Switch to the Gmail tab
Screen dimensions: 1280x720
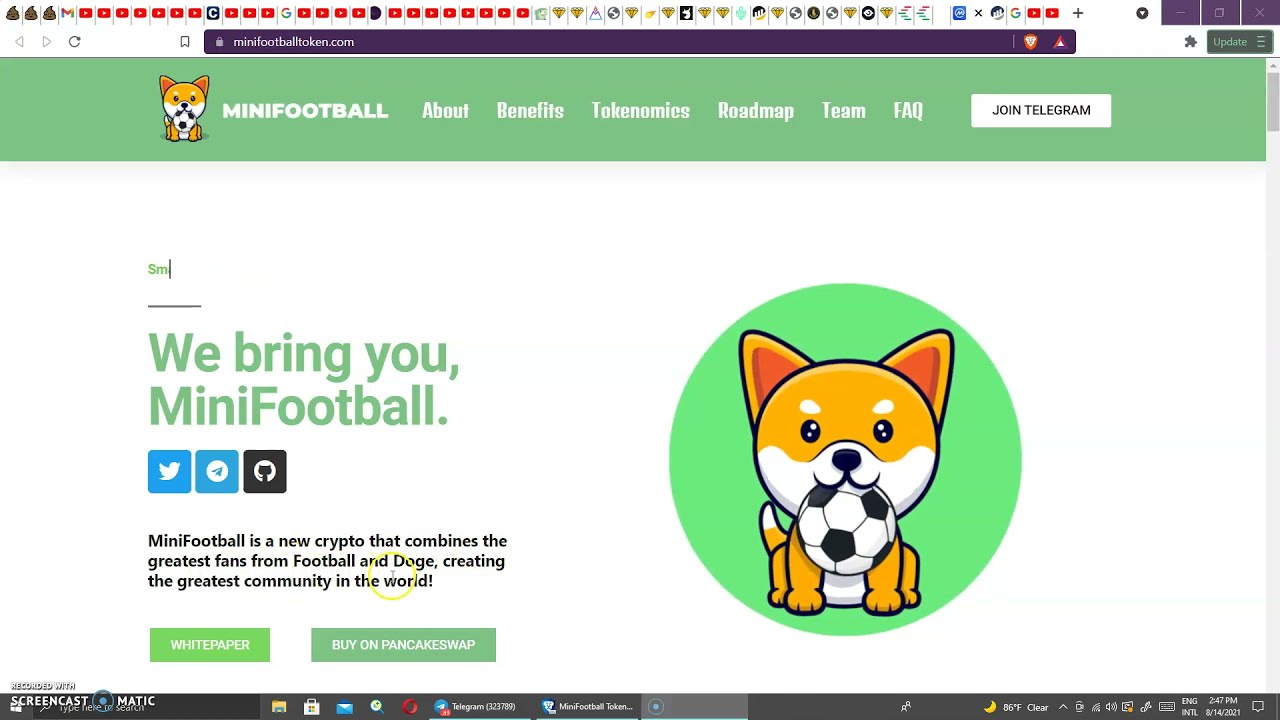tap(67, 13)
